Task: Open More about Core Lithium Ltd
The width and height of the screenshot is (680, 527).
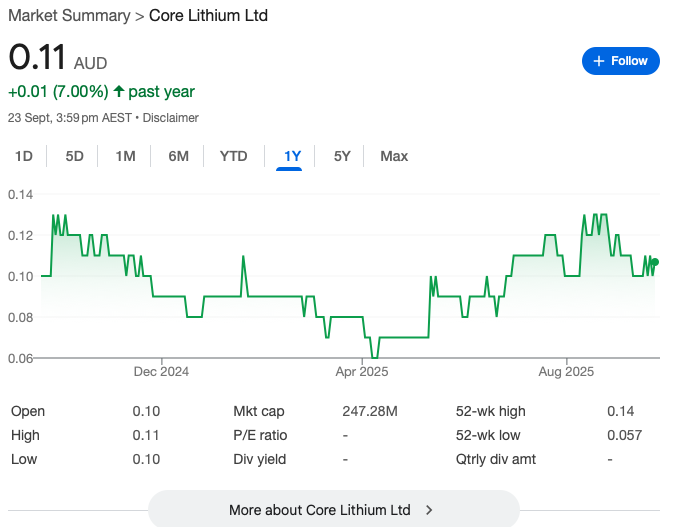Action: [x=333, y=509]
